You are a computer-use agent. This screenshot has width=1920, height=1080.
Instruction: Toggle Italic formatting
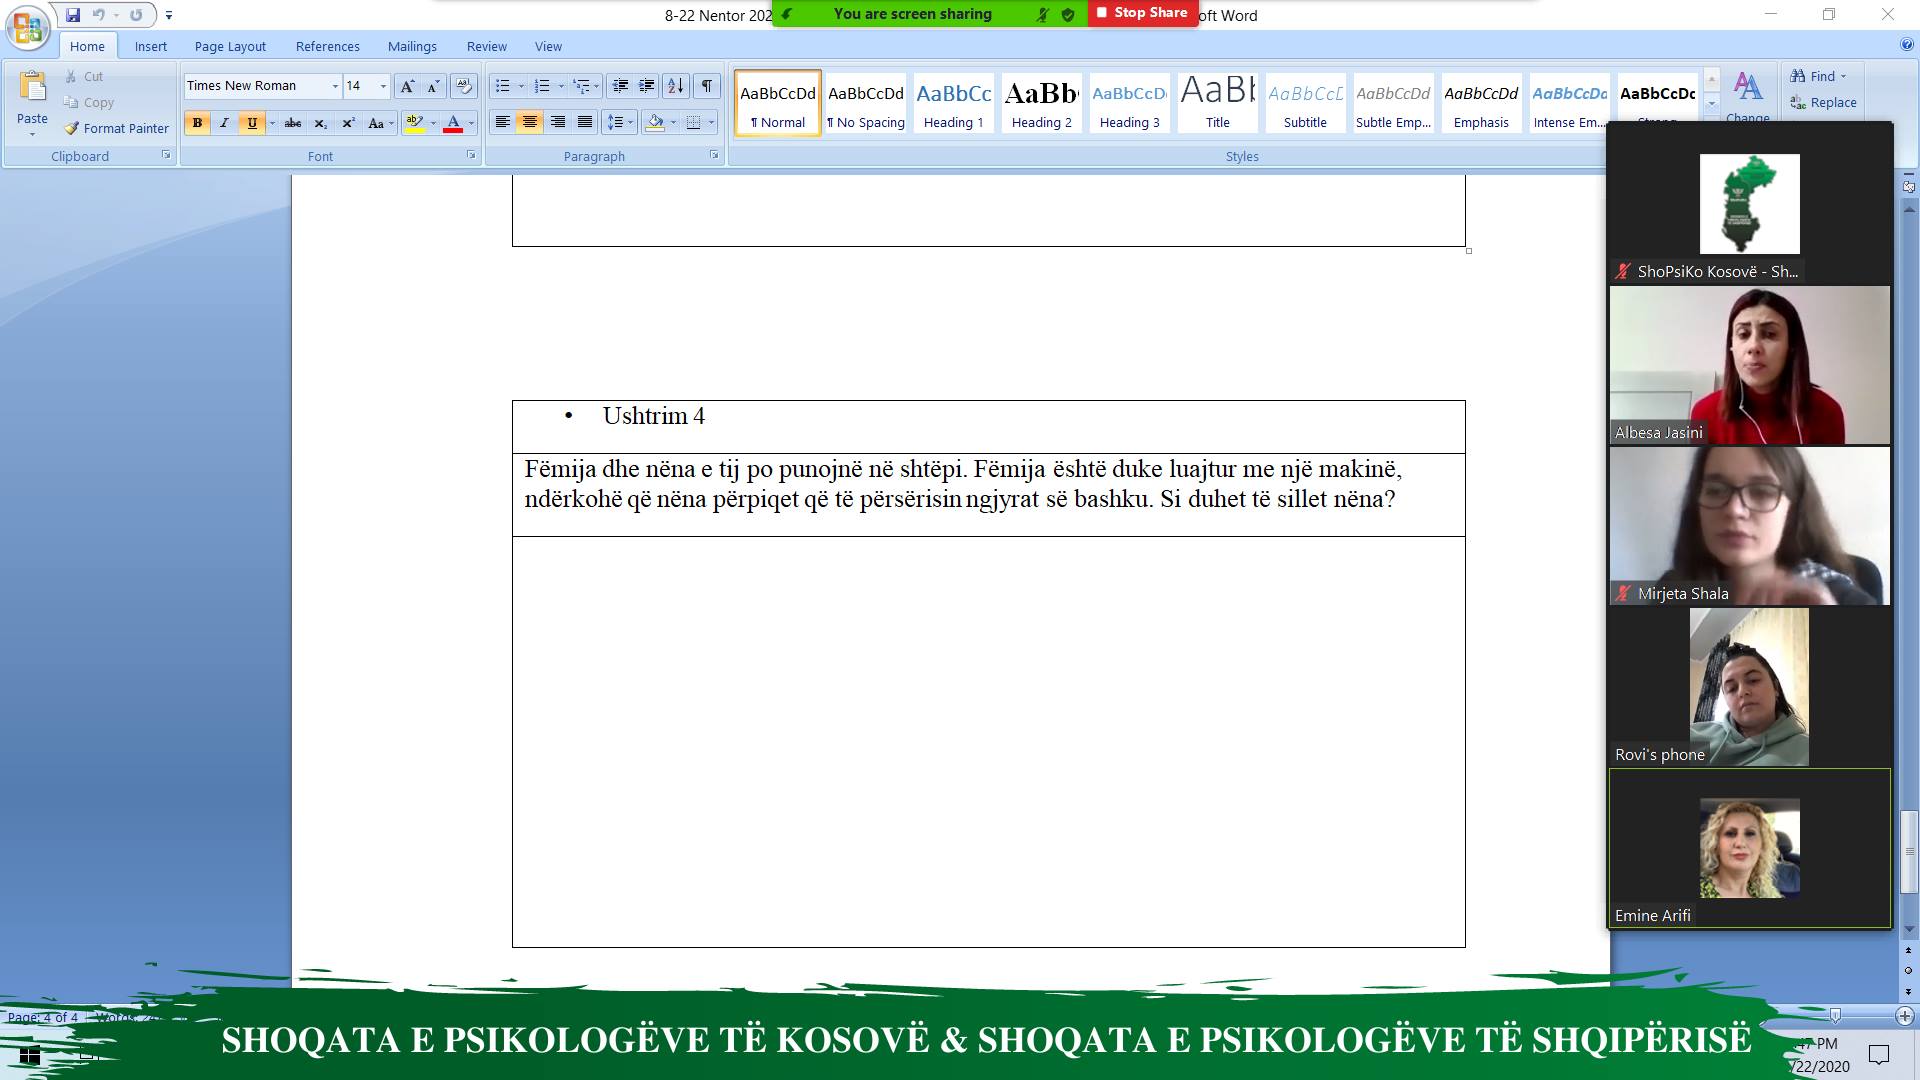pos(224,123)
